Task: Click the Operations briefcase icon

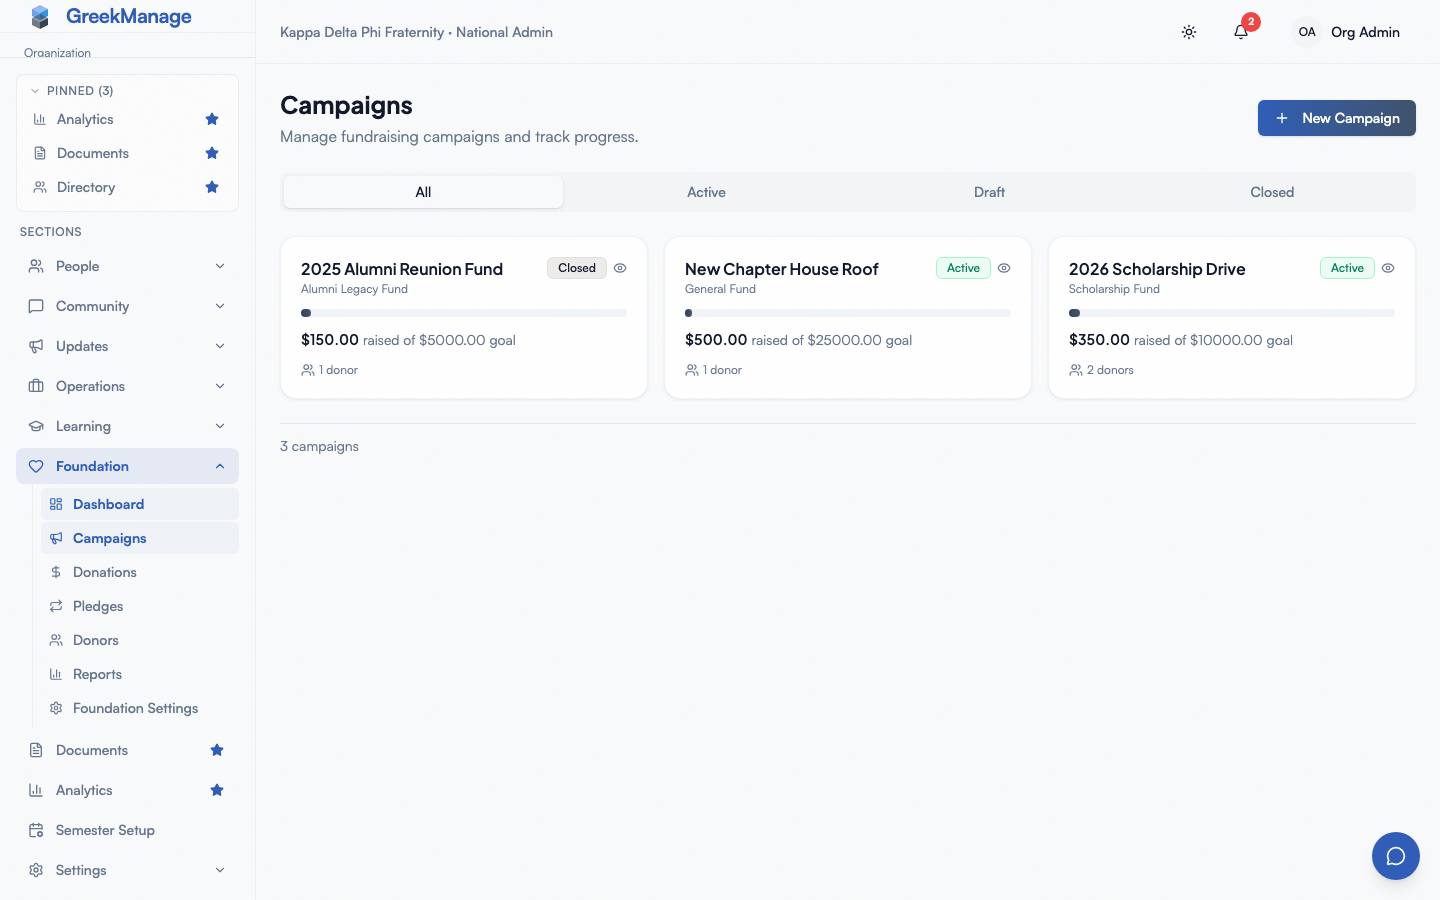Action: click(36, 386)
